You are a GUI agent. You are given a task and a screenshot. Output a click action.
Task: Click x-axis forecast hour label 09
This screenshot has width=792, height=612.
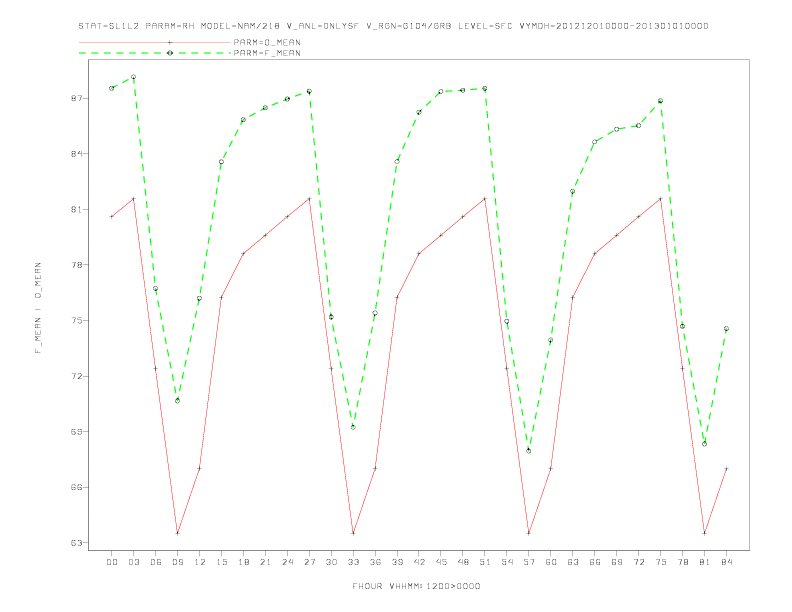click(x=177, y=562)
